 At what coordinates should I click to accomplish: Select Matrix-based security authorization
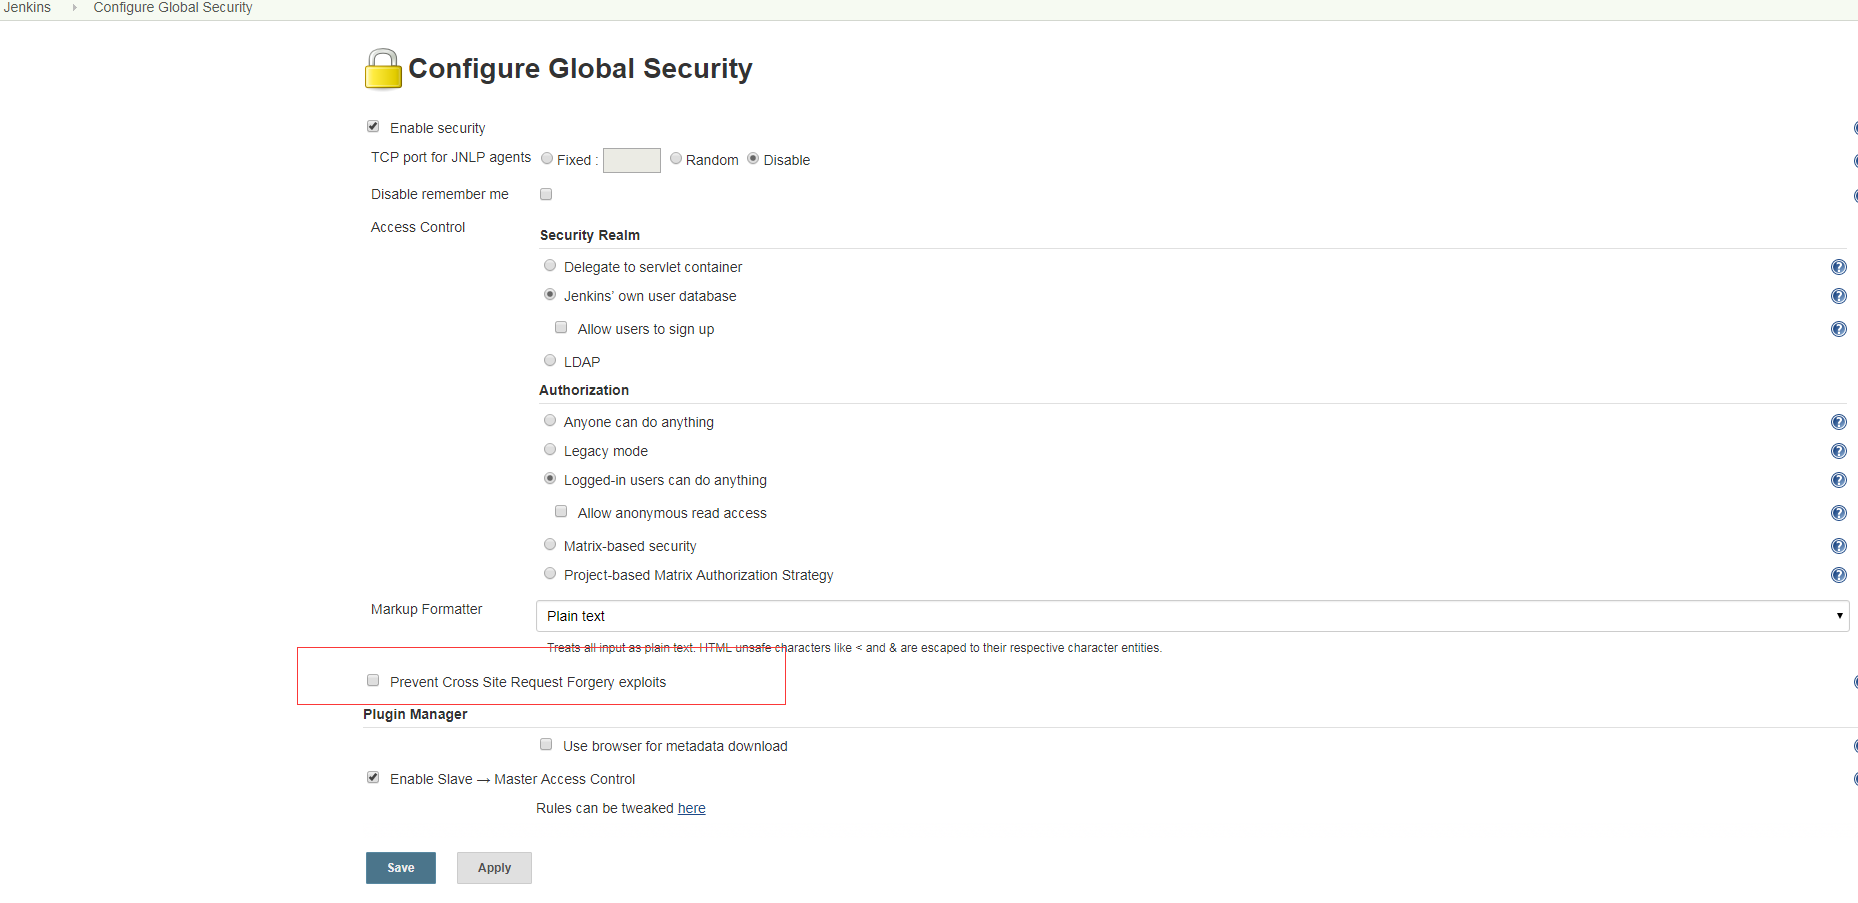click(x=550, y=544)
